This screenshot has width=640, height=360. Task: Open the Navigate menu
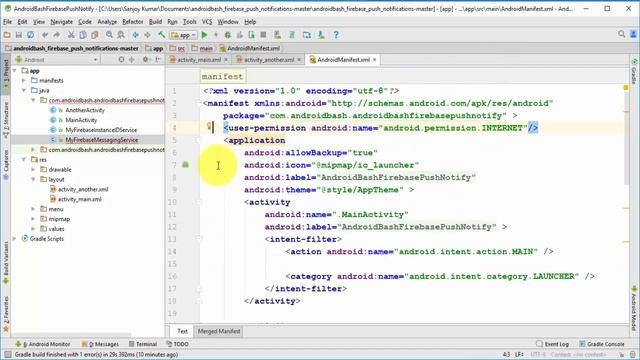(x=62, y=22)
